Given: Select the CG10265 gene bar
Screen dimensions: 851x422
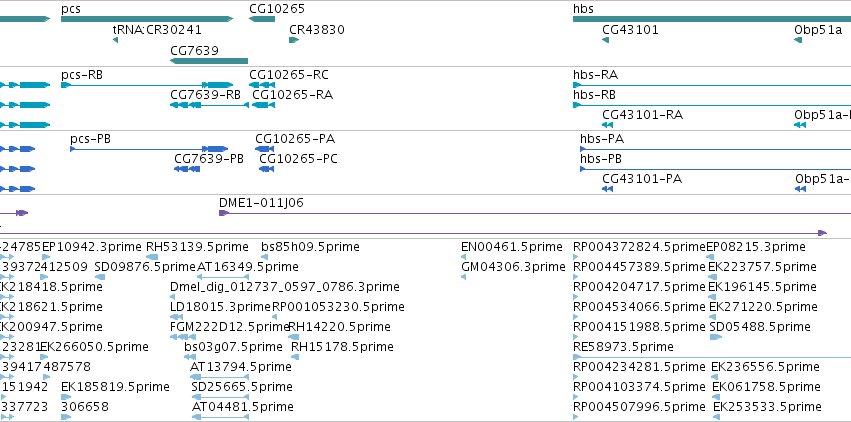Looking at the screenshot, I should 262,19.
